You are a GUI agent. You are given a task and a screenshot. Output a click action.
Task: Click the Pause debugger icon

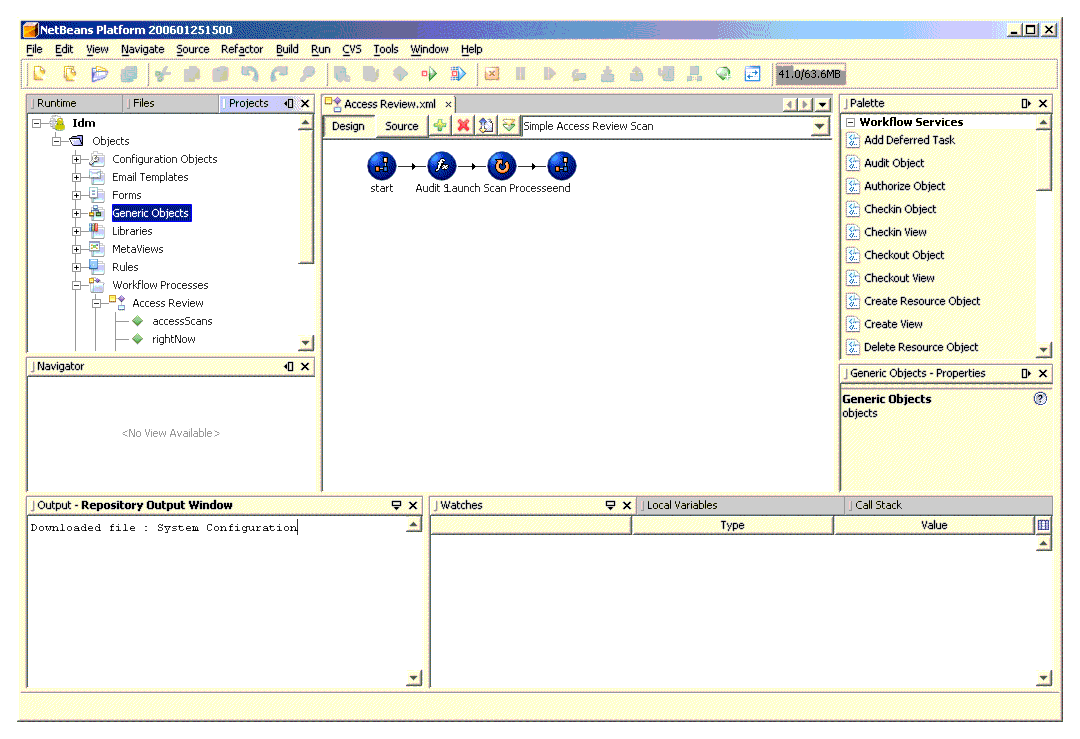521,74
